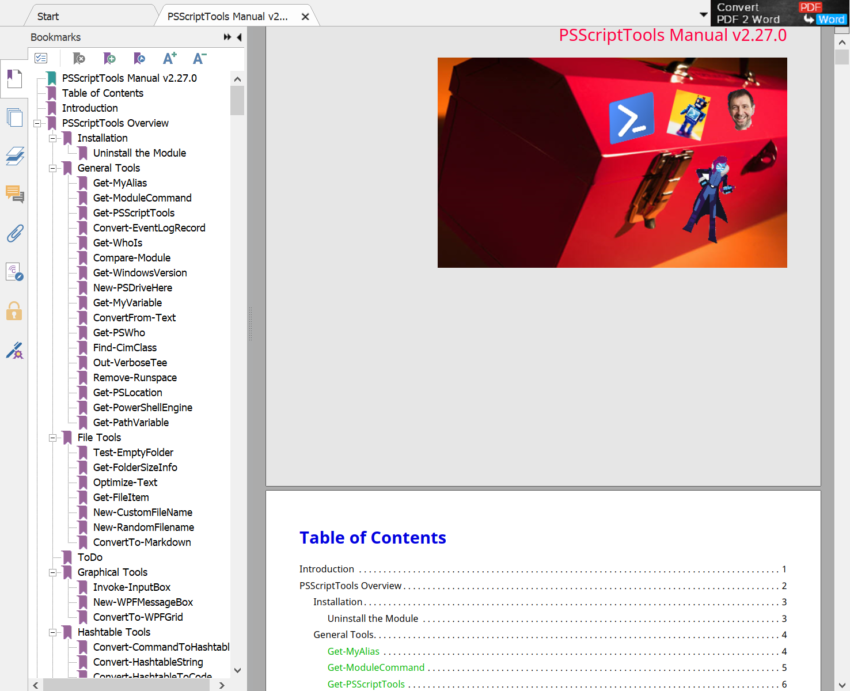The image size is (850, 691).
Task: Increase bookmark font size with A+
Action: 170,58
